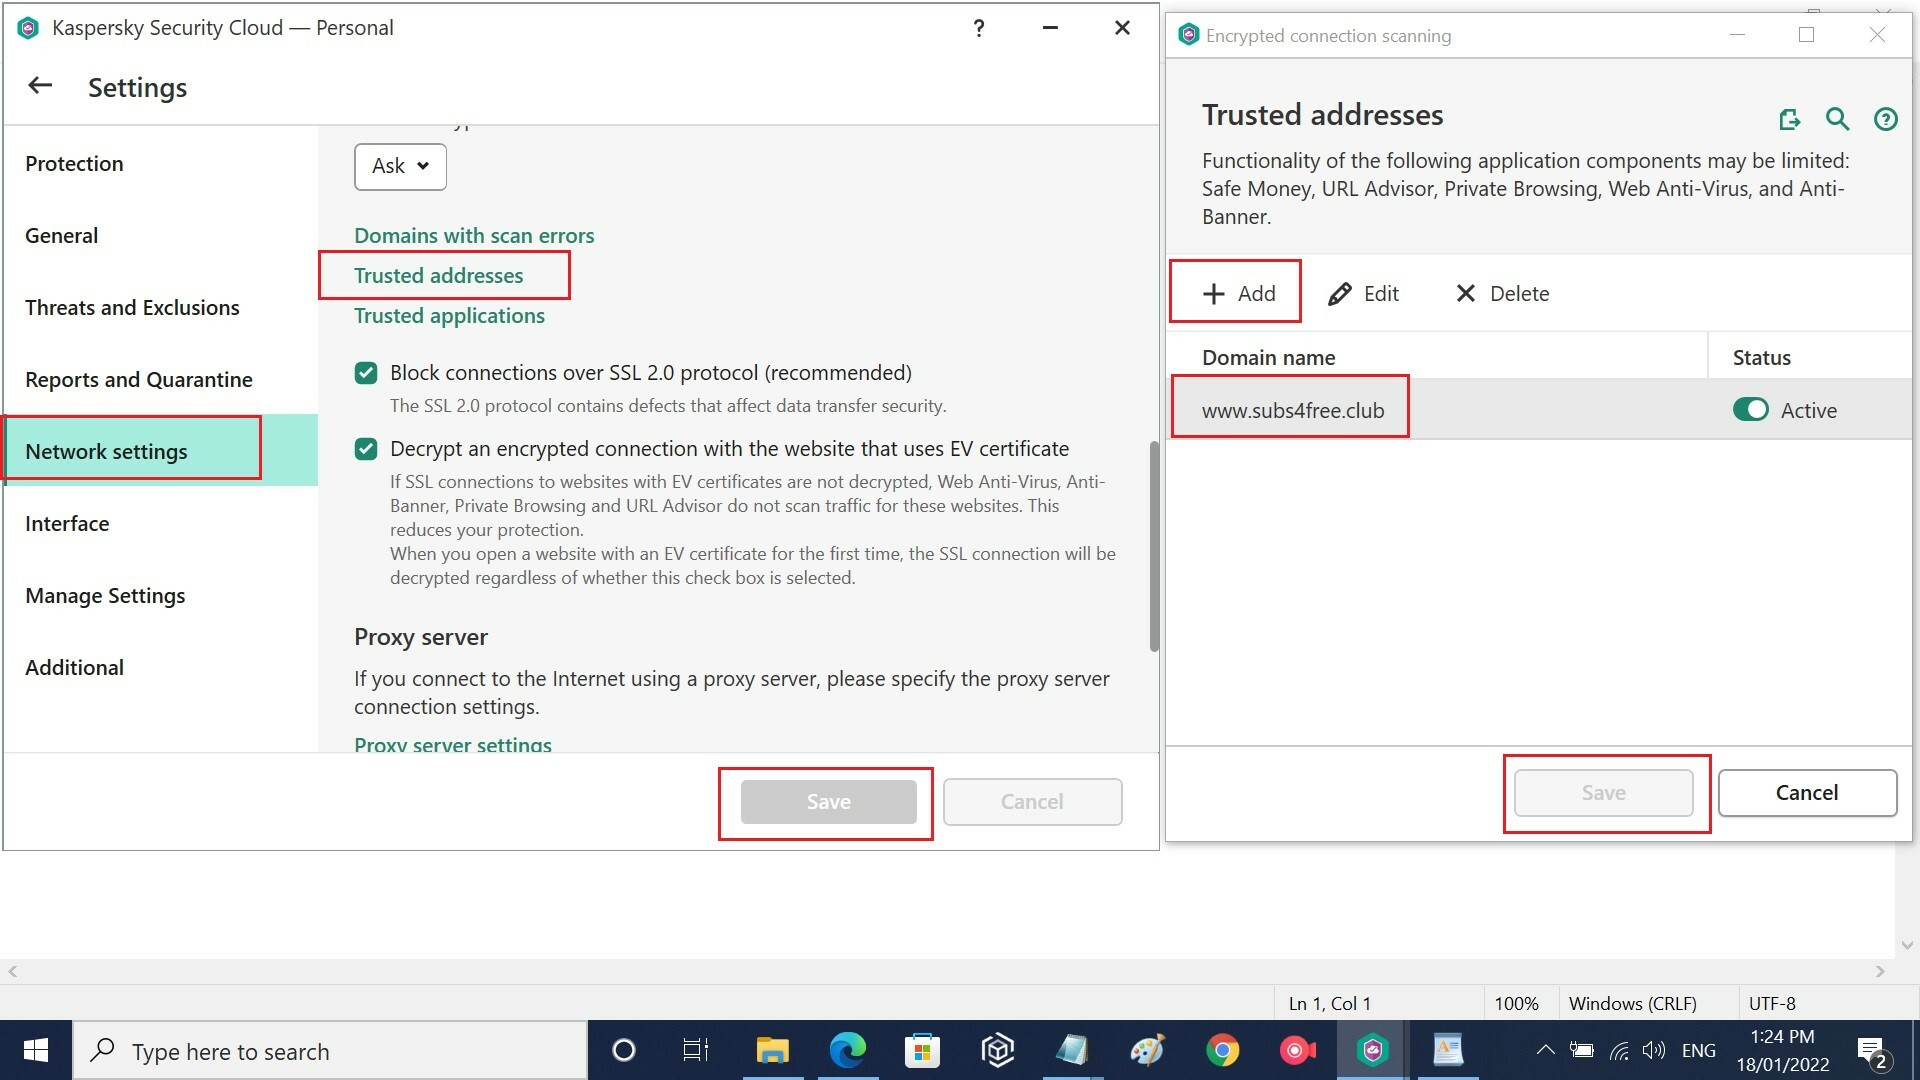
Task: Open Domains with scan errors link
Action: point(474,236)
